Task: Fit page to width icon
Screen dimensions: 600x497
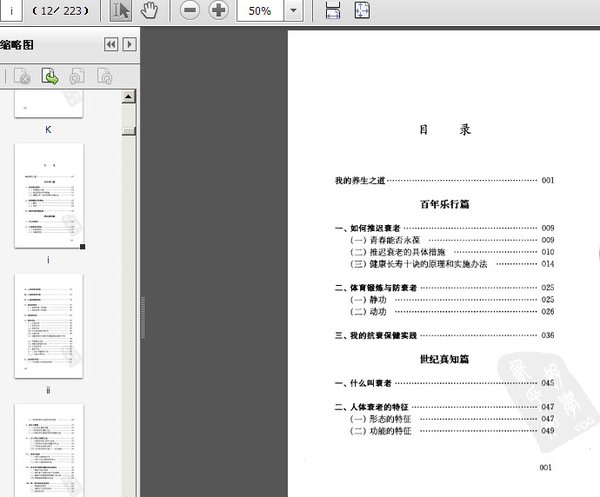Action: (x=333, y=10)
